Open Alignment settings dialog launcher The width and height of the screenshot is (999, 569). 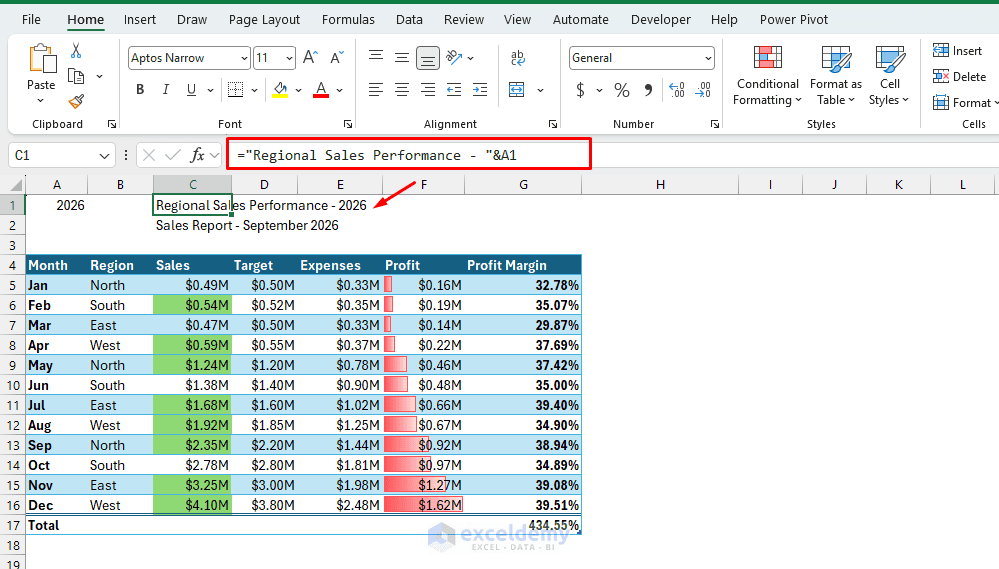tap(553, 124)
